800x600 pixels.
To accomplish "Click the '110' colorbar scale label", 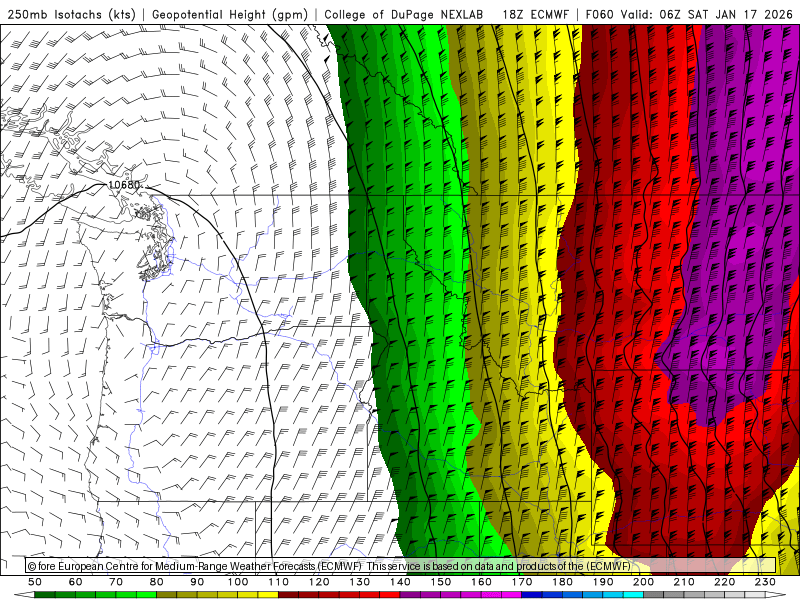I will click(x=279, y=582).
